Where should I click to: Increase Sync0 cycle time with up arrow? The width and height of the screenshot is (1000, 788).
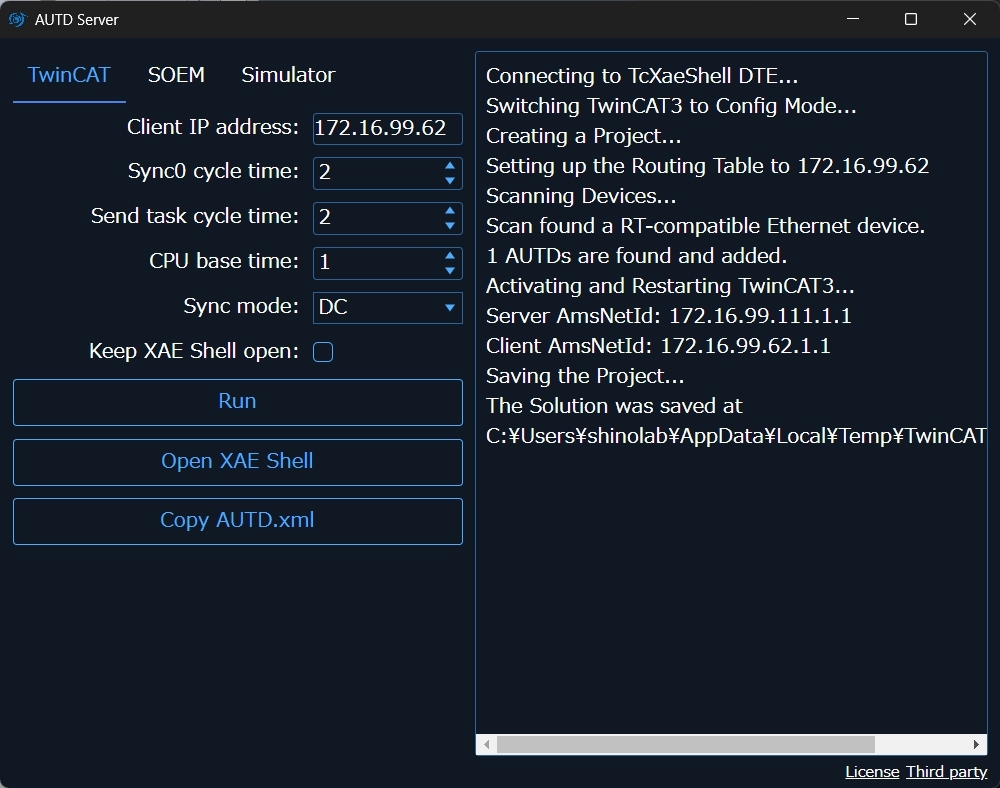pos(450,165)
